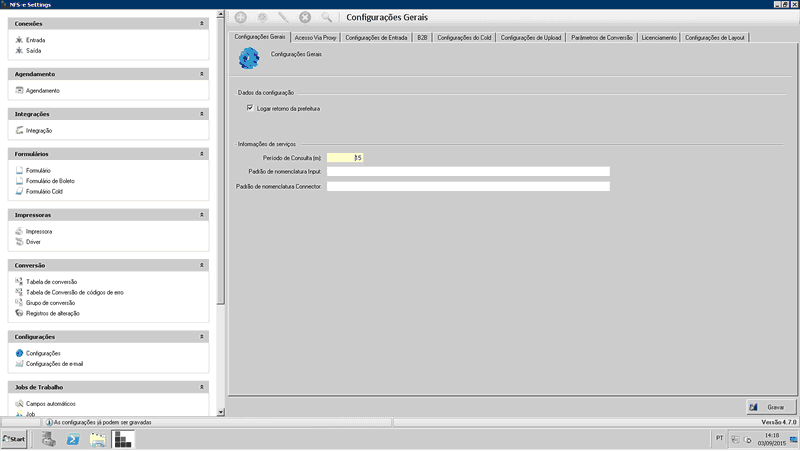This screenshot has width=800, height=451.
Task: Open Server Manager from the taskbar
Action: [x=49, y=439]
